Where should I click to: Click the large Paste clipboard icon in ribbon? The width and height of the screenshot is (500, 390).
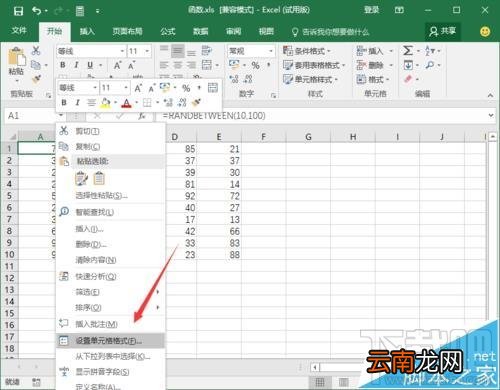pyautogui.click(x=17, y=56)
